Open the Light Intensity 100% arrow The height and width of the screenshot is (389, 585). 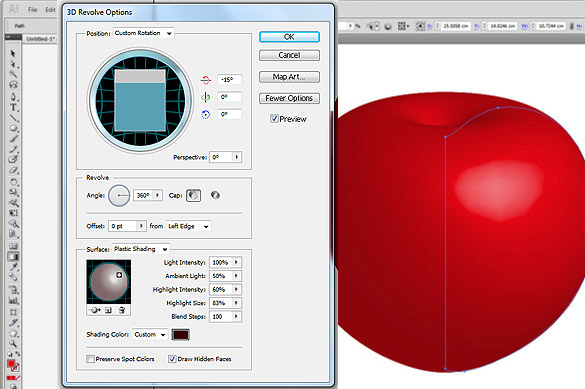pos(236,262)
